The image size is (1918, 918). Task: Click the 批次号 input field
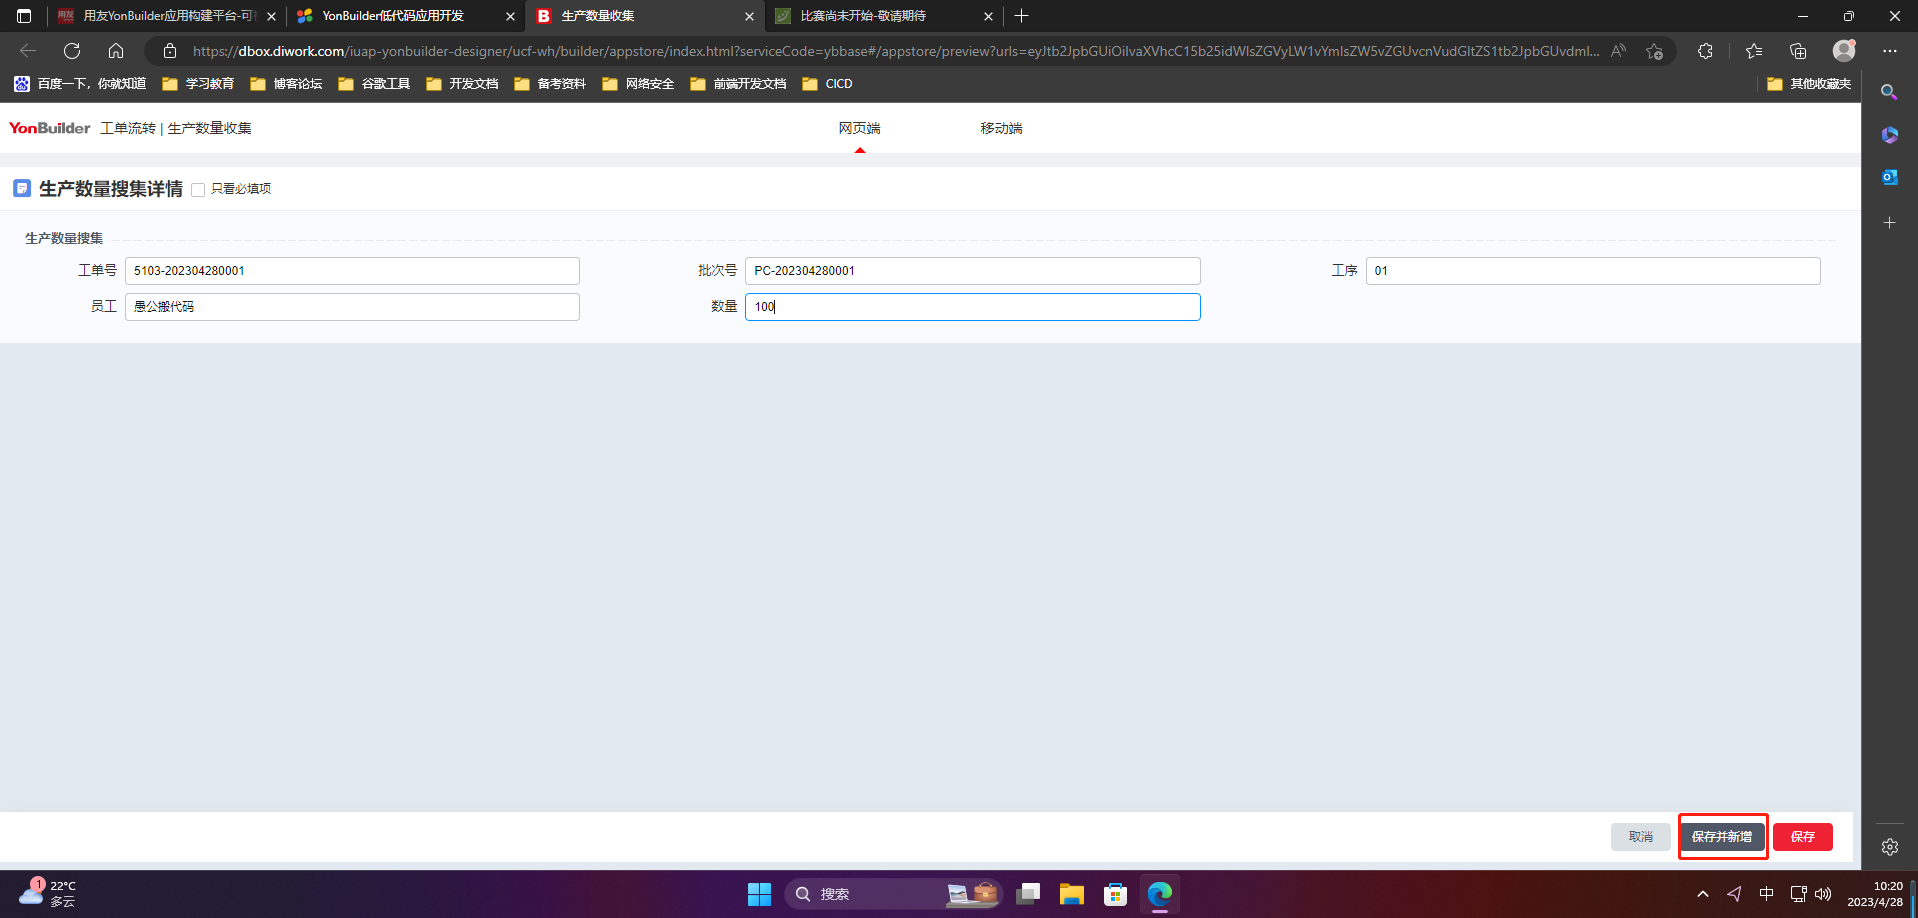[973, 271]
